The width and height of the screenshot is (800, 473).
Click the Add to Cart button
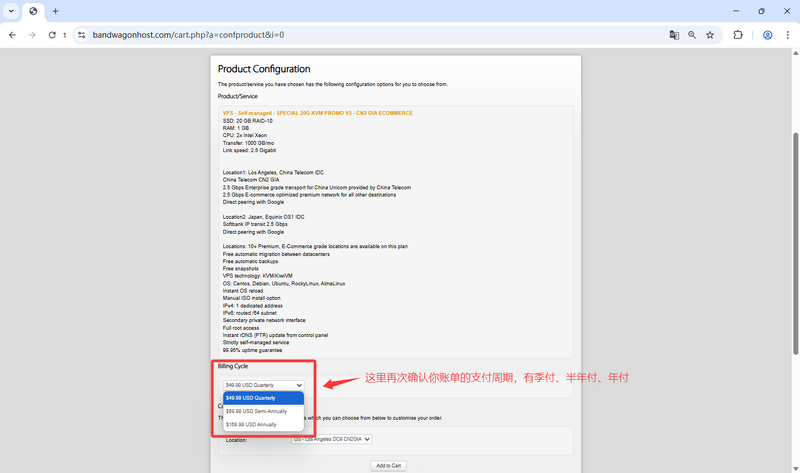coord(388,466)
